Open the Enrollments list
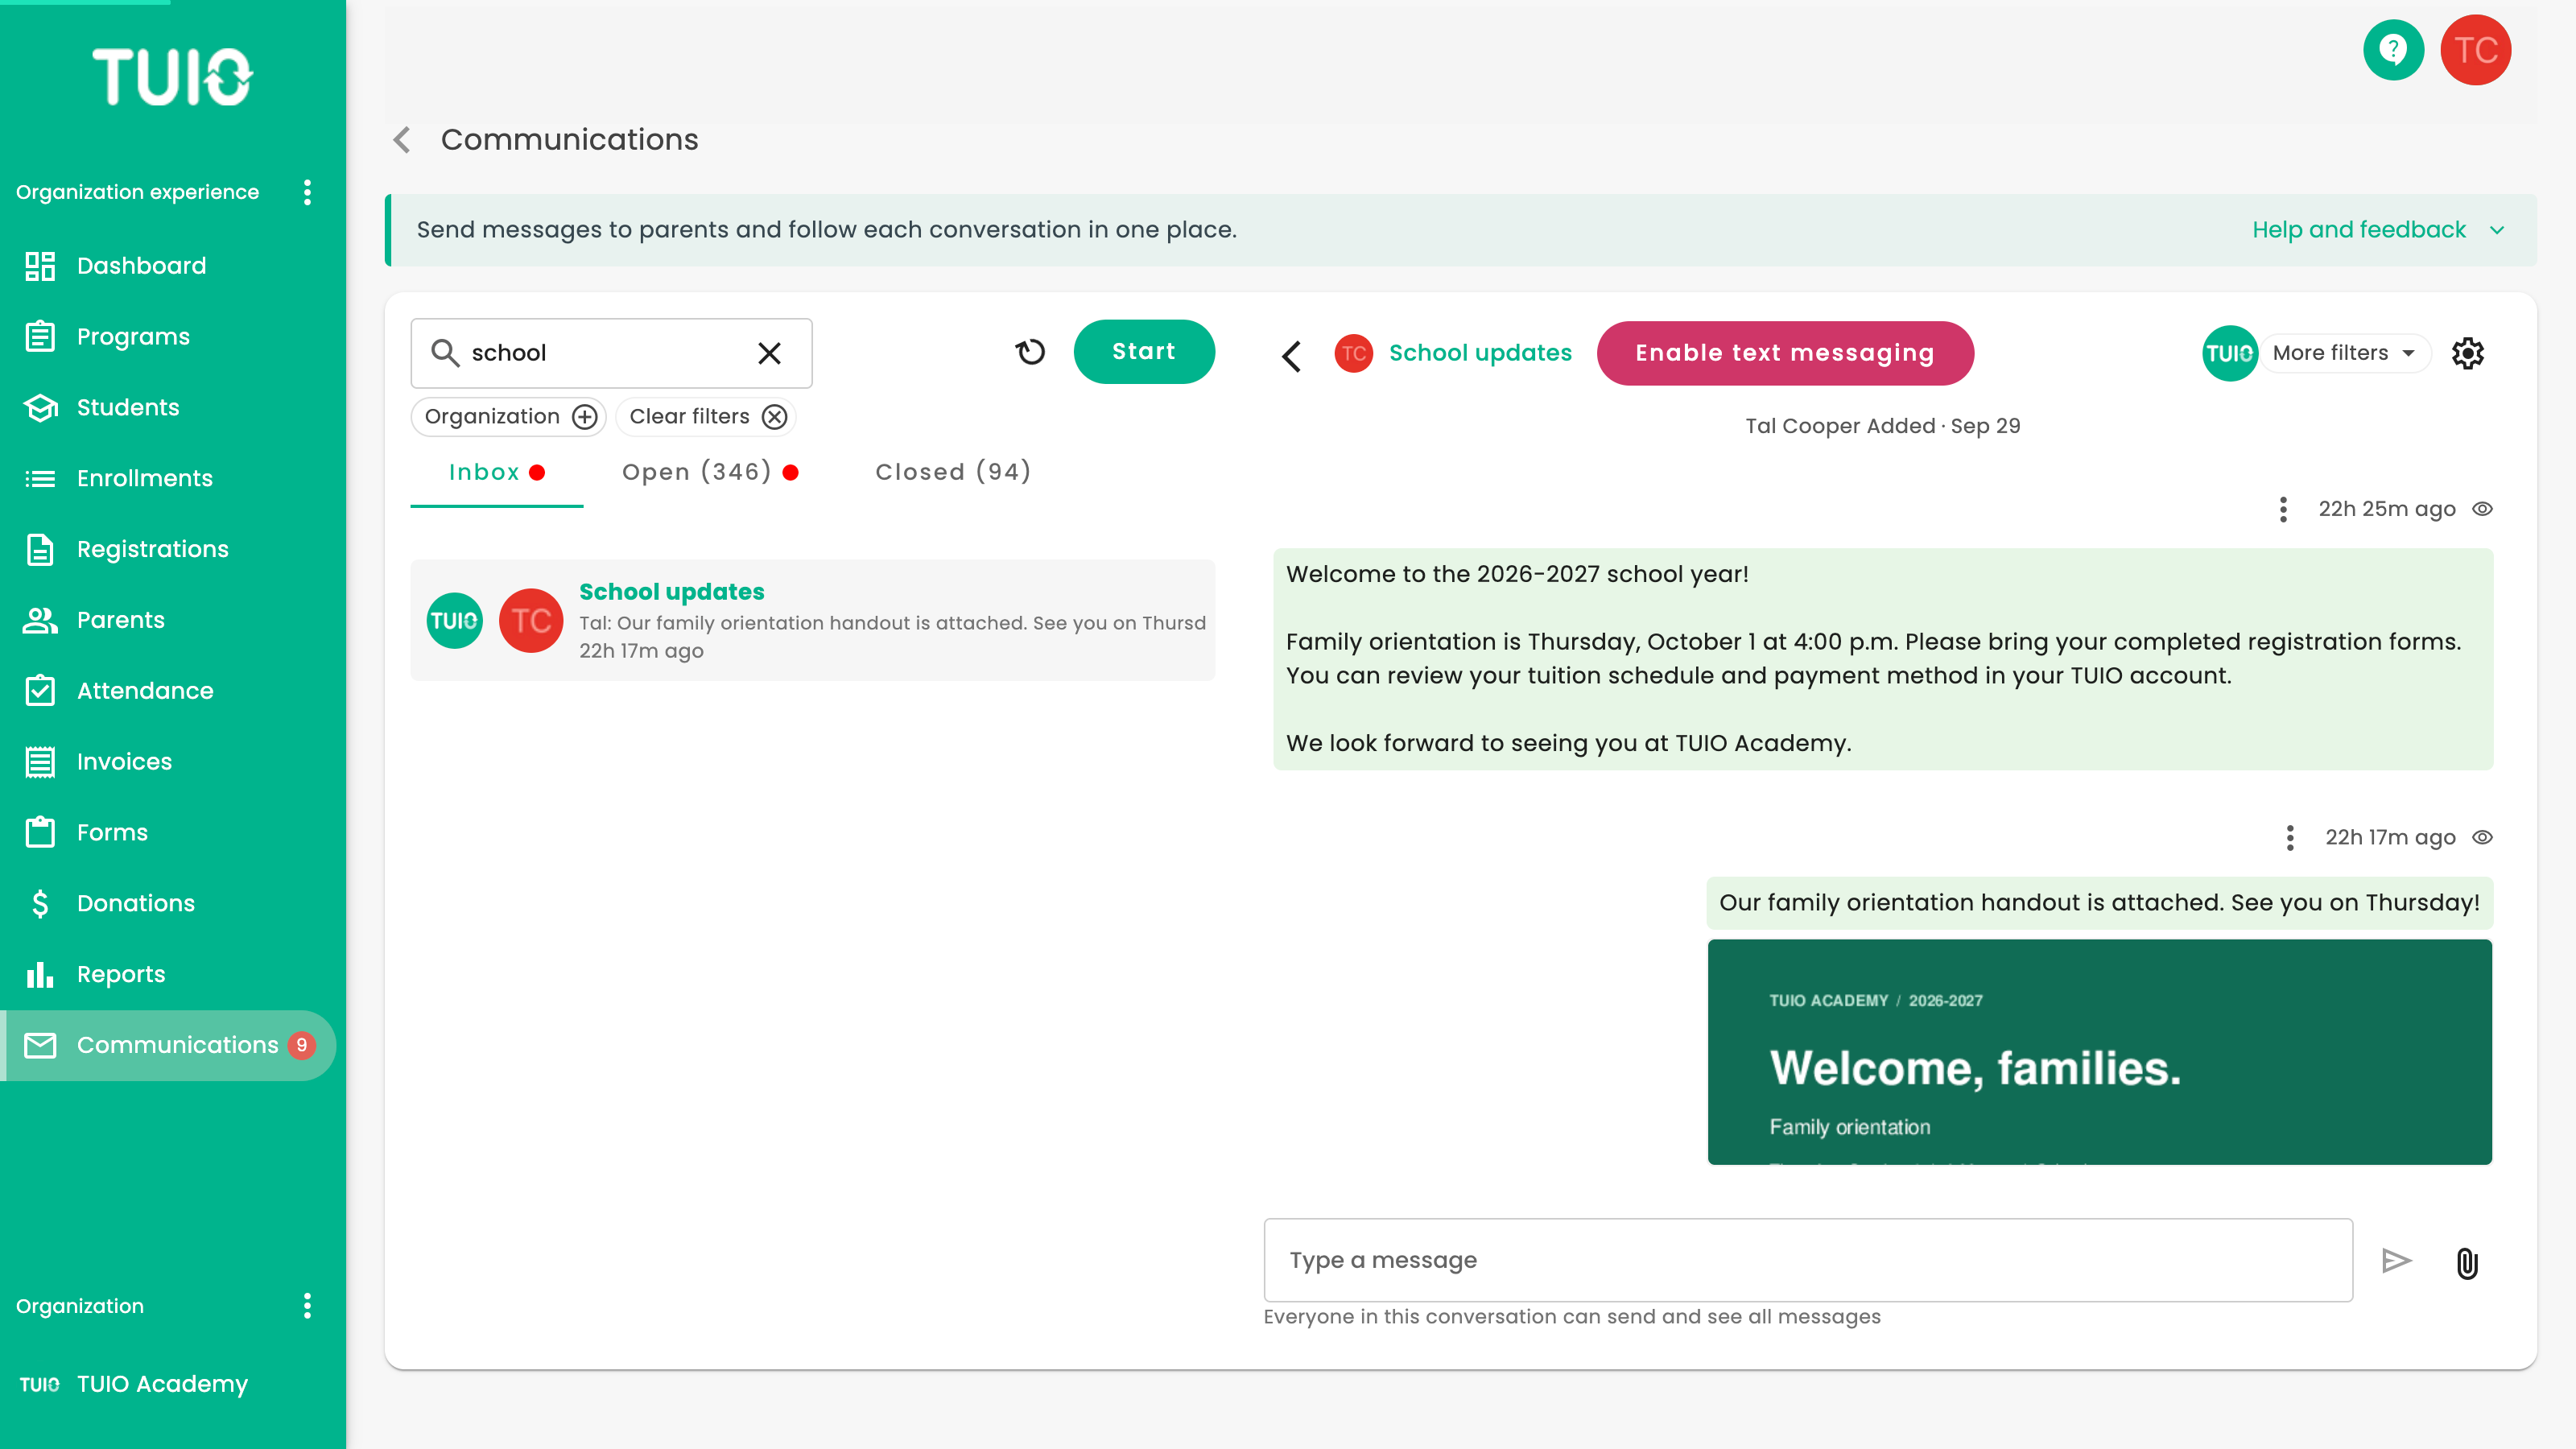 [x=170, y=478]
